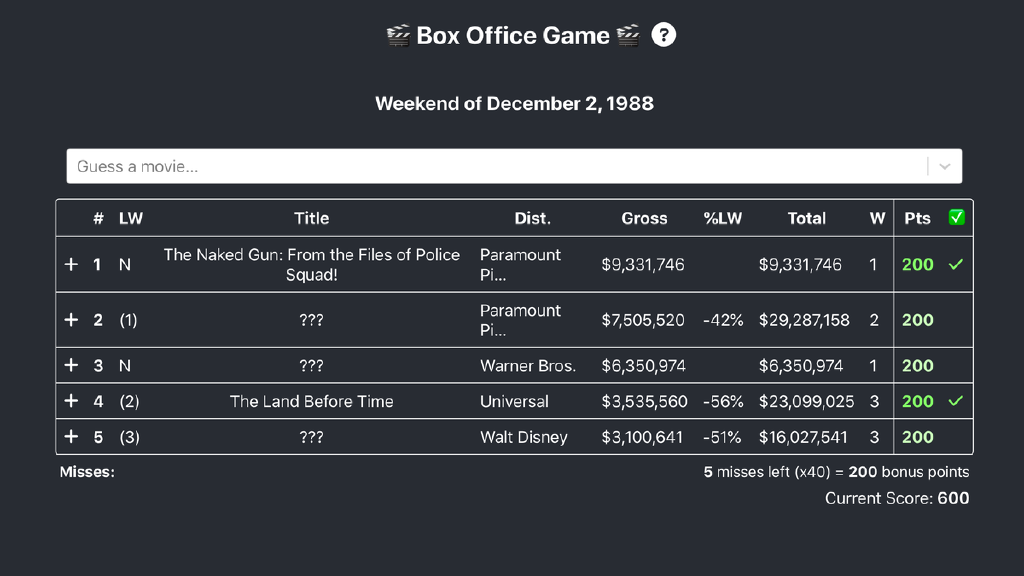Click the Box Office Game heading

512,36
